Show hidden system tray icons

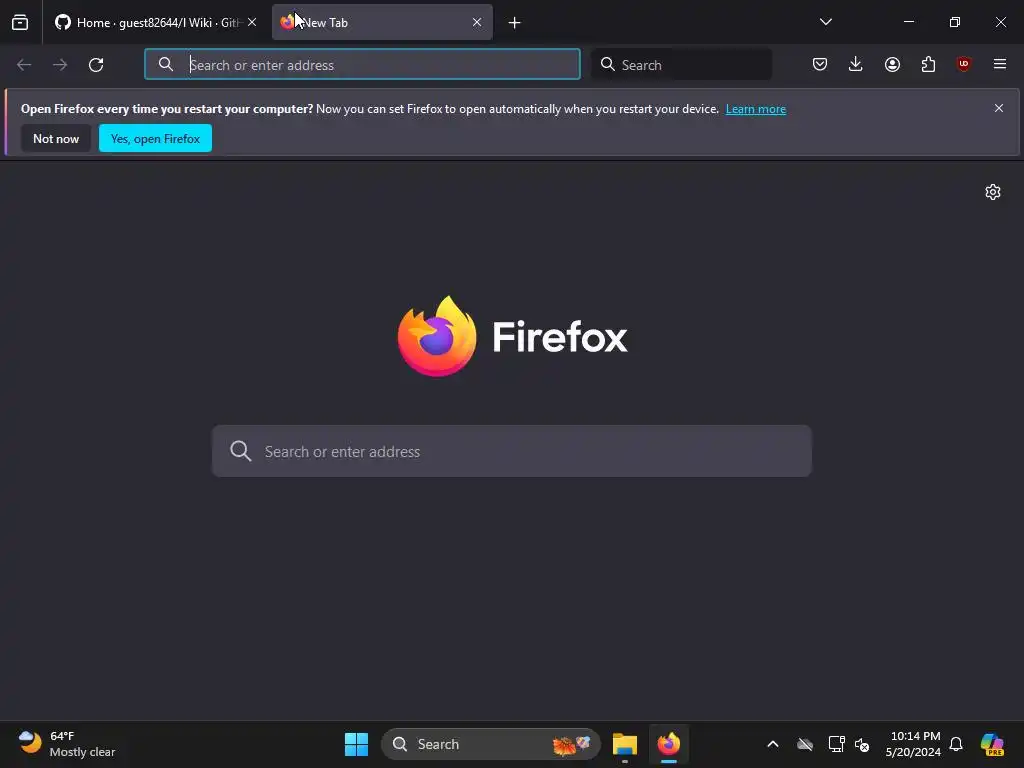[x=773, y=744]
